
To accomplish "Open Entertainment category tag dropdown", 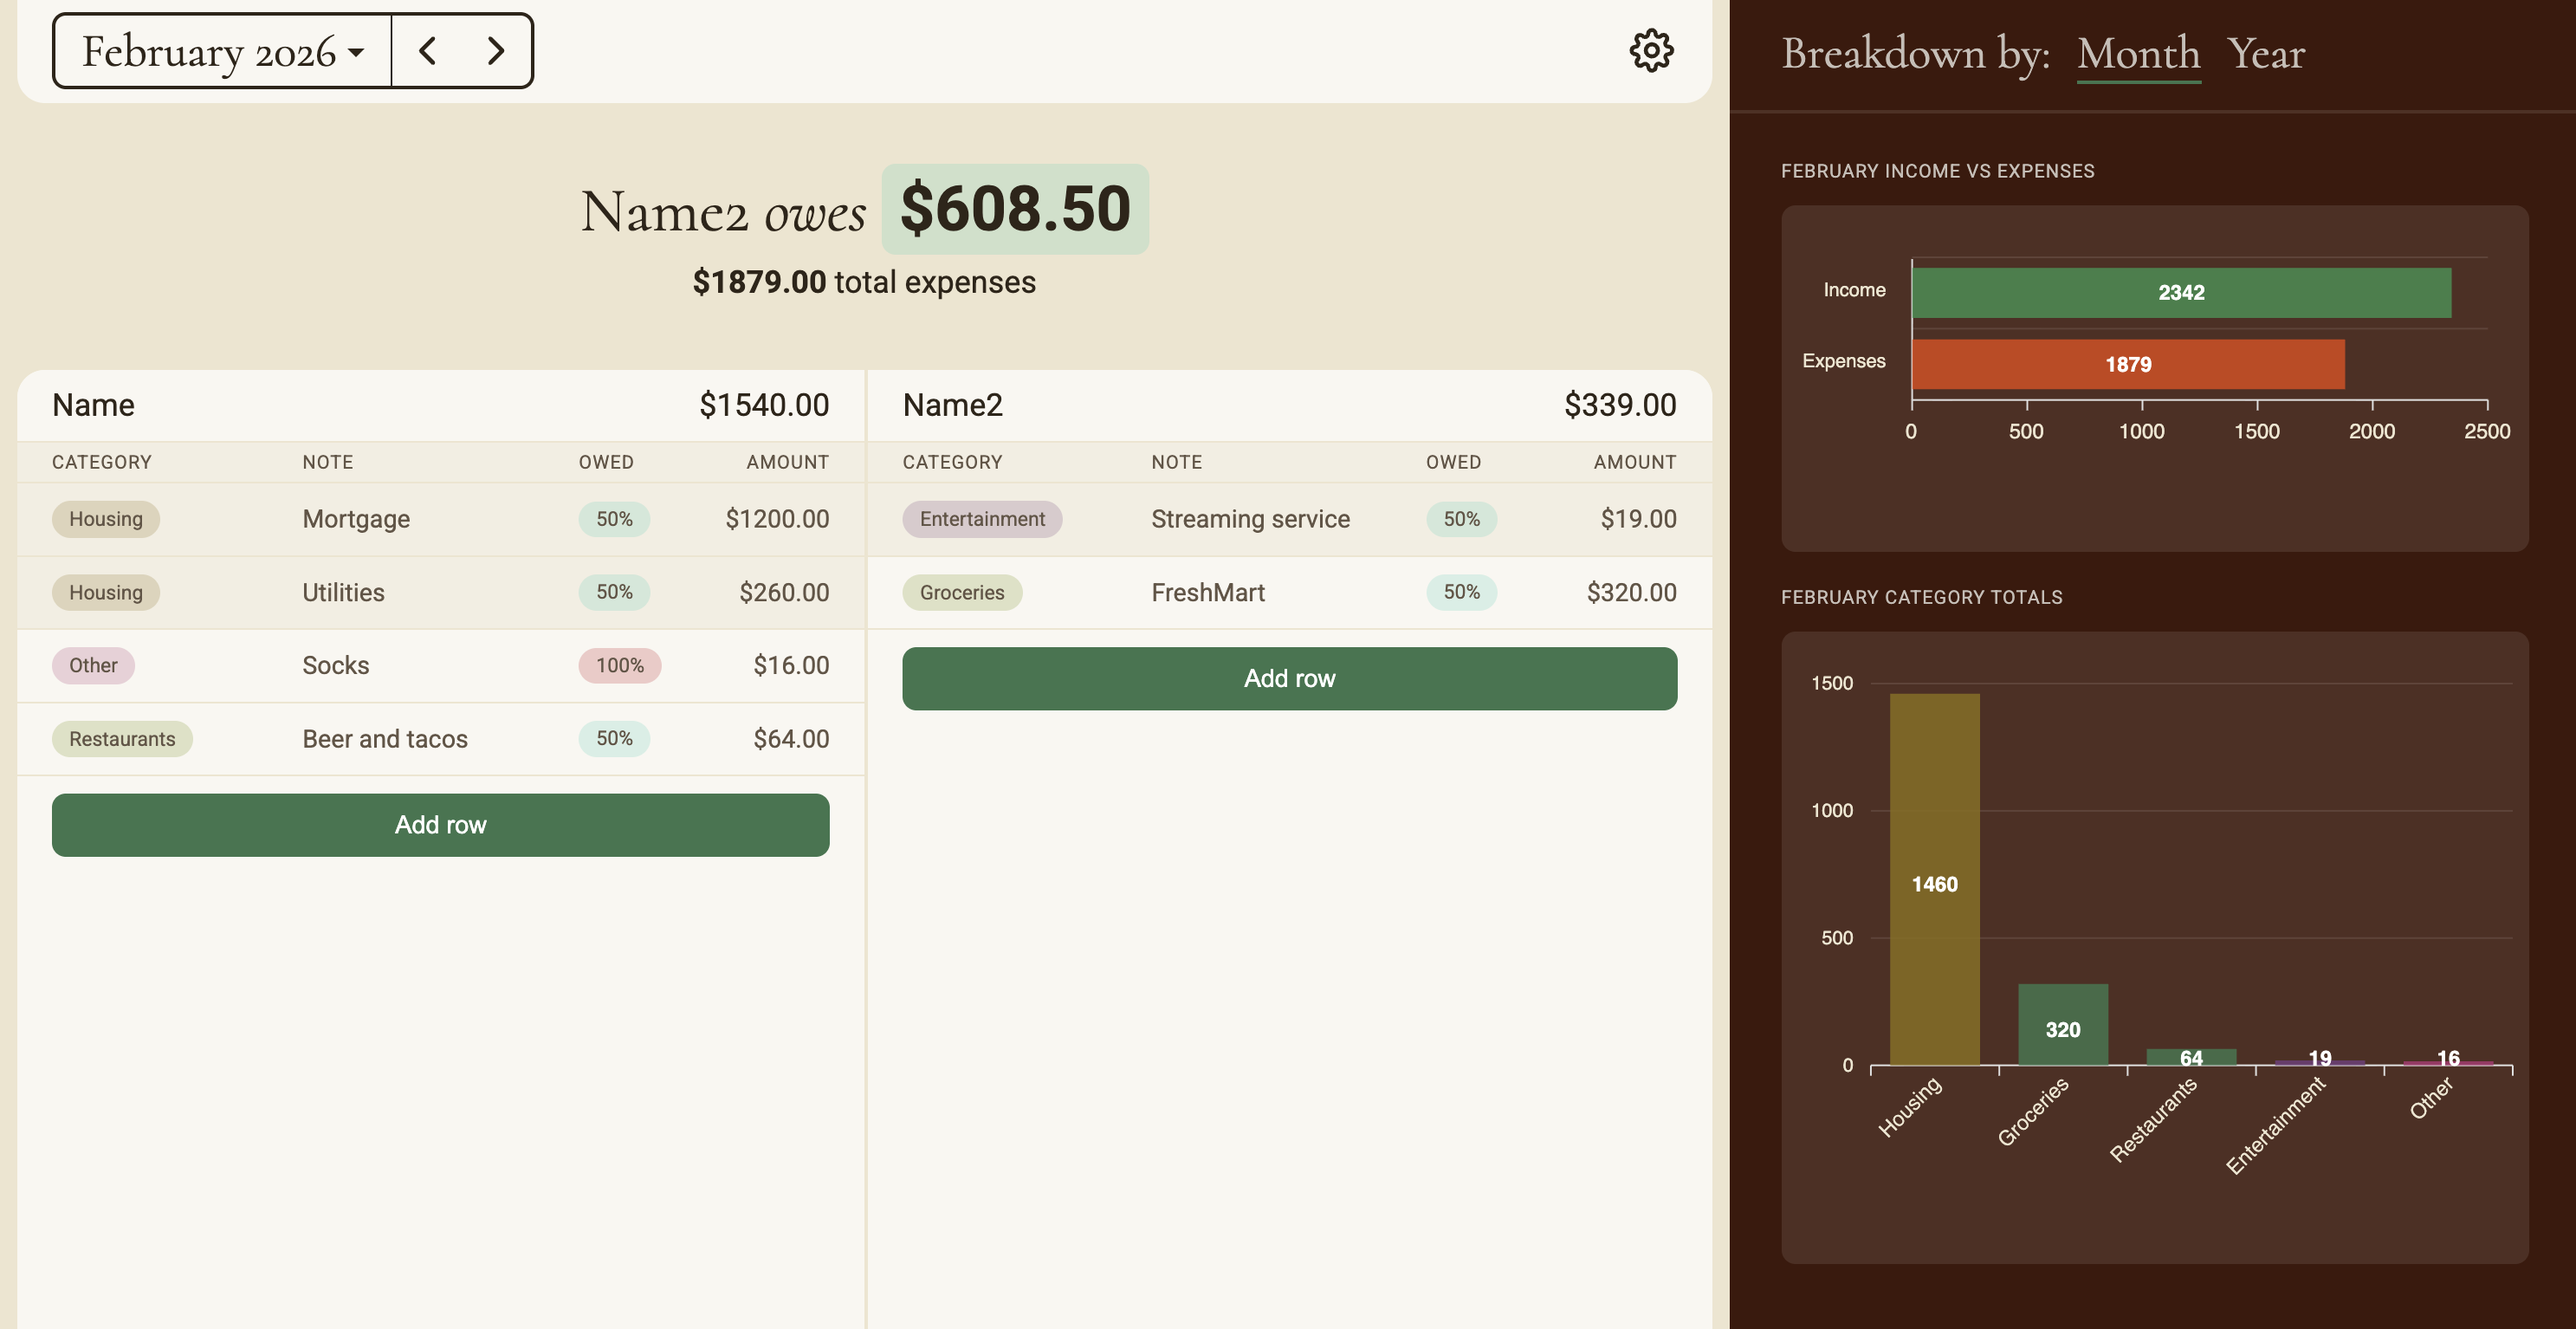I will pos(981,519).
